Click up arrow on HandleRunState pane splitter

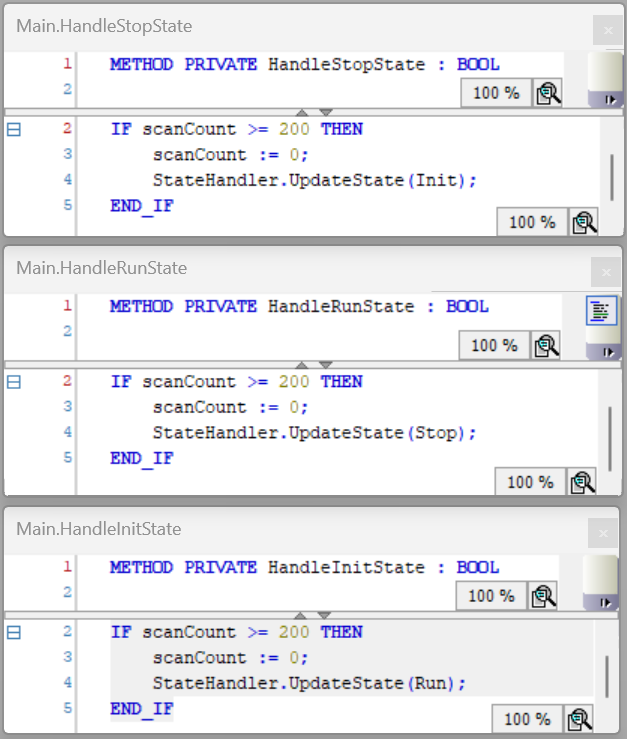click(302, 365)
